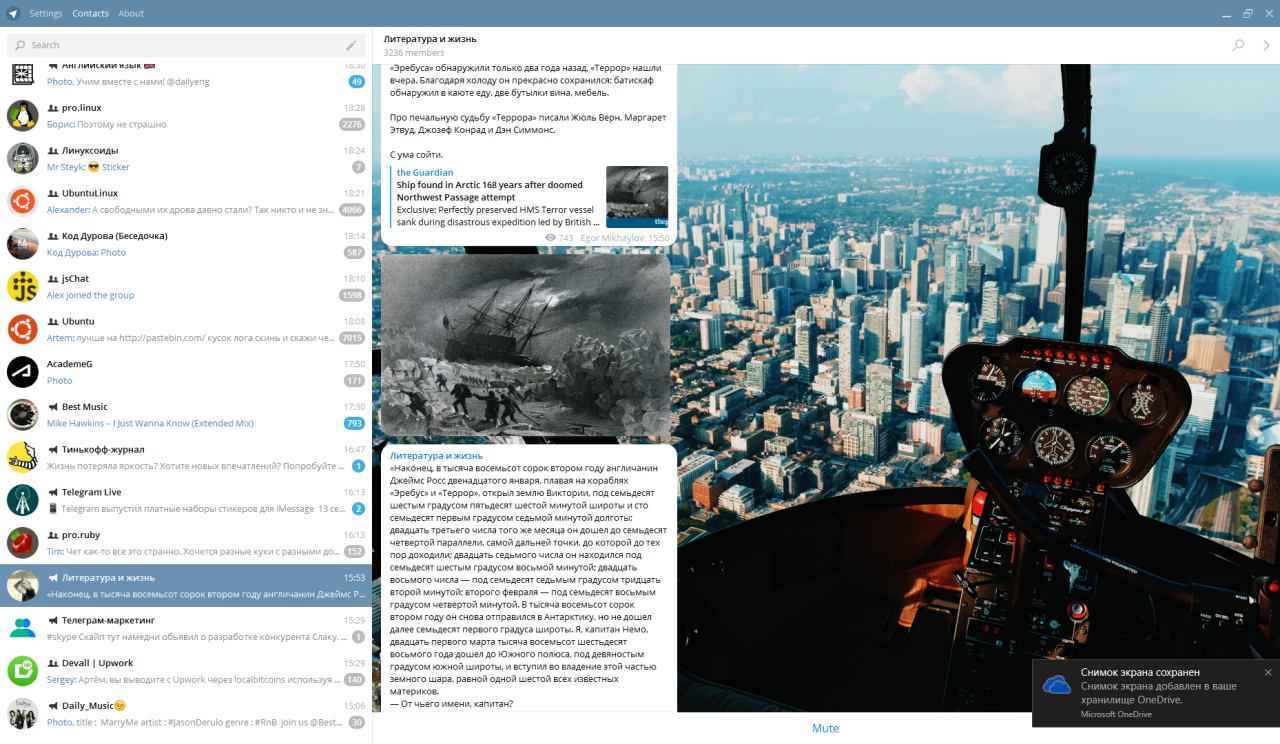Click the Daily_Music avatar
1280x744 pixels.
pyautogui.click(x=22, y=714)
